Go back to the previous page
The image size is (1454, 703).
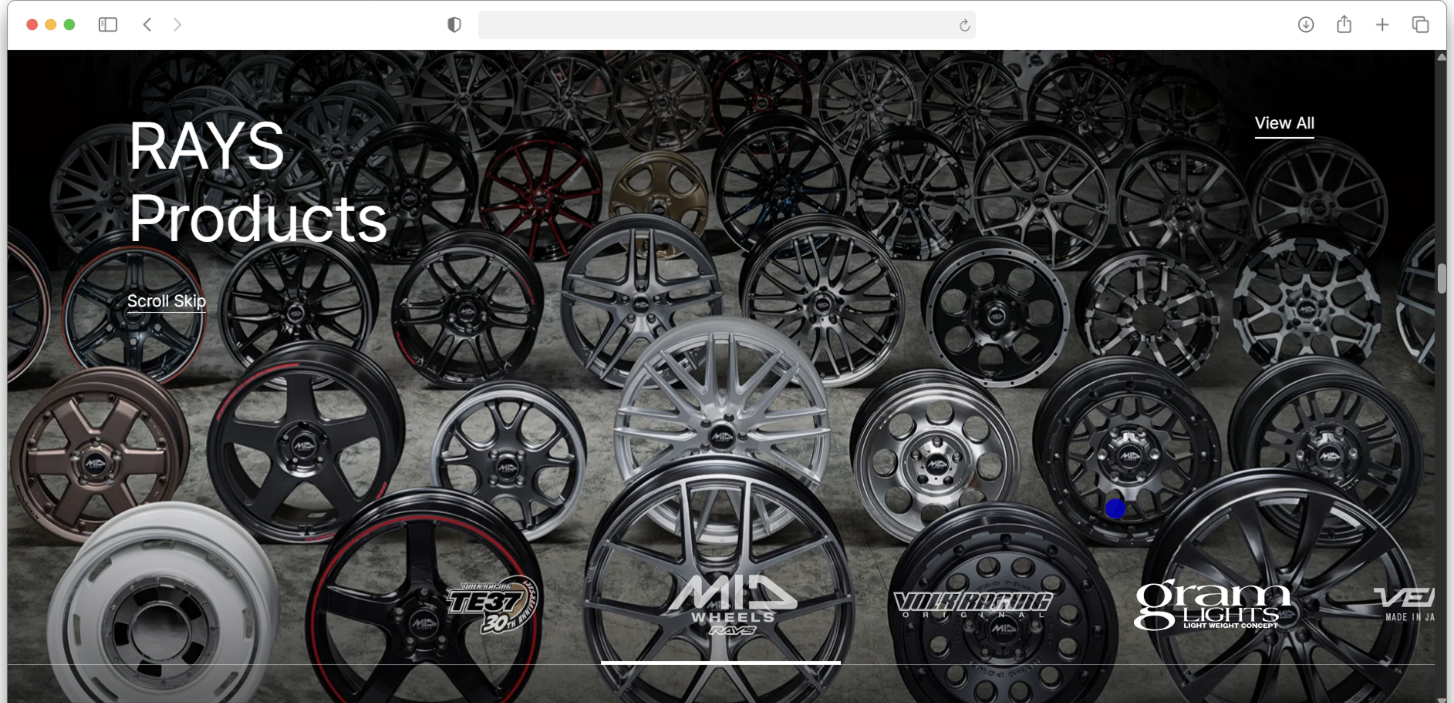147,25
